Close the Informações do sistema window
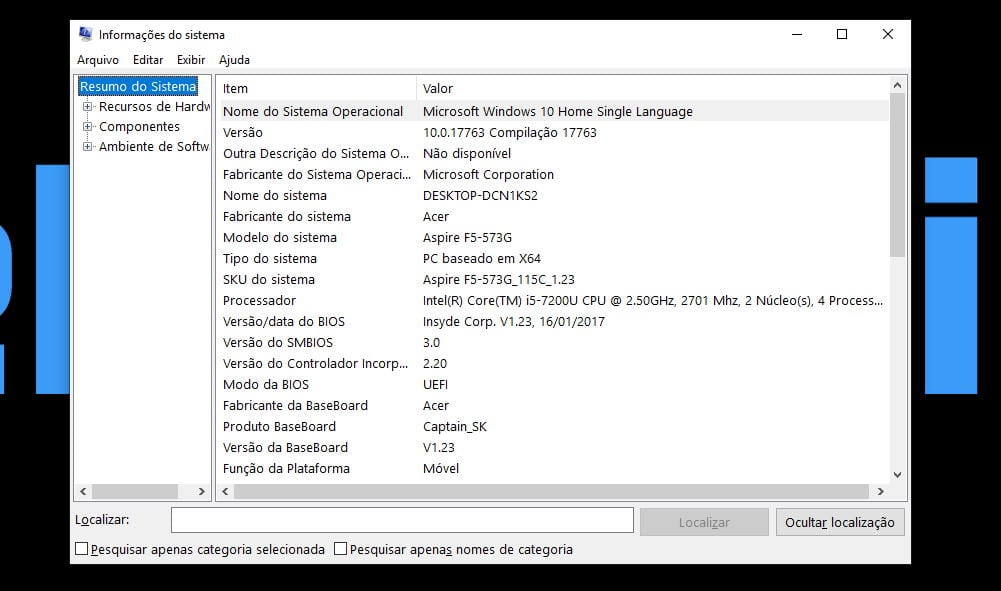The image size is (1001, 591). tap(888, 34)
